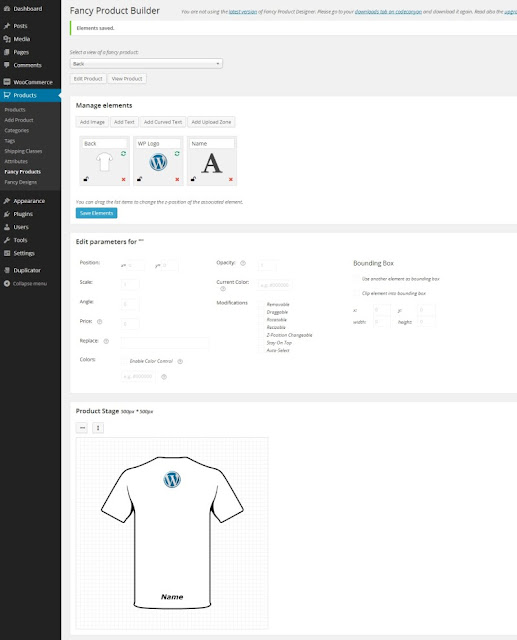The height and width of the screenshot is (640, 517).
Task: Remove the Name element via red X
Action: pos(231,180)
